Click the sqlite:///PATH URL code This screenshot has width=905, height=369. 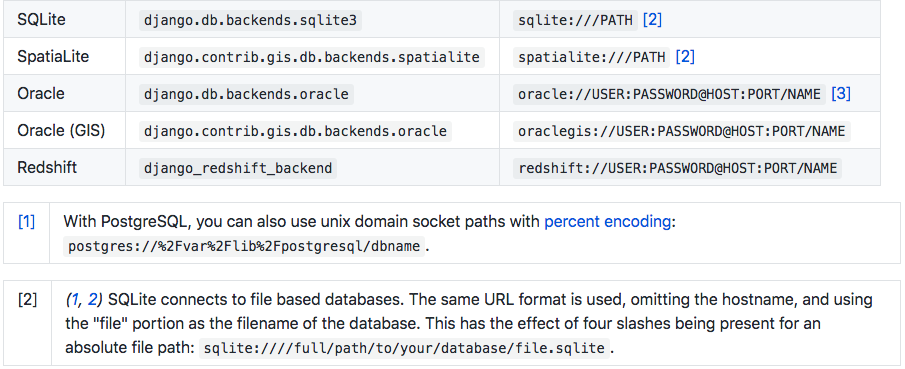576,20
